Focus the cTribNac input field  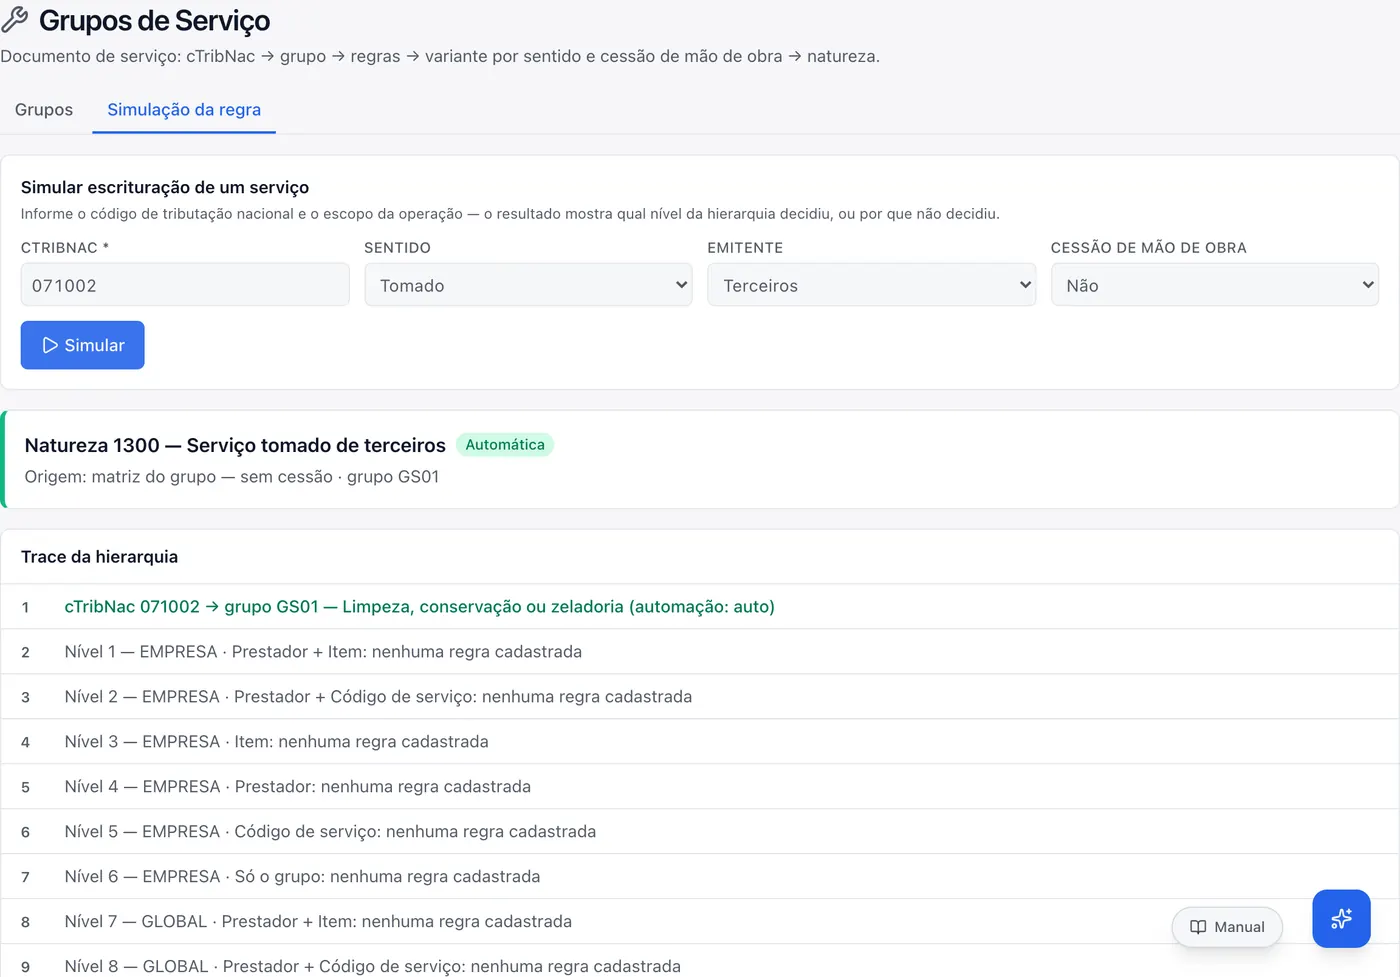pyautogui.click(x=185, y=285)
